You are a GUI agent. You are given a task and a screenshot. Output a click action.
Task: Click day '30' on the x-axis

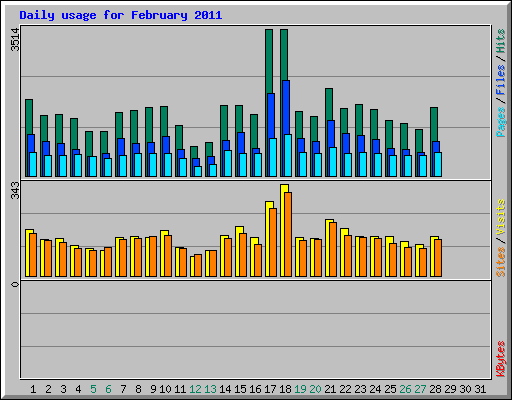(465, 389)
